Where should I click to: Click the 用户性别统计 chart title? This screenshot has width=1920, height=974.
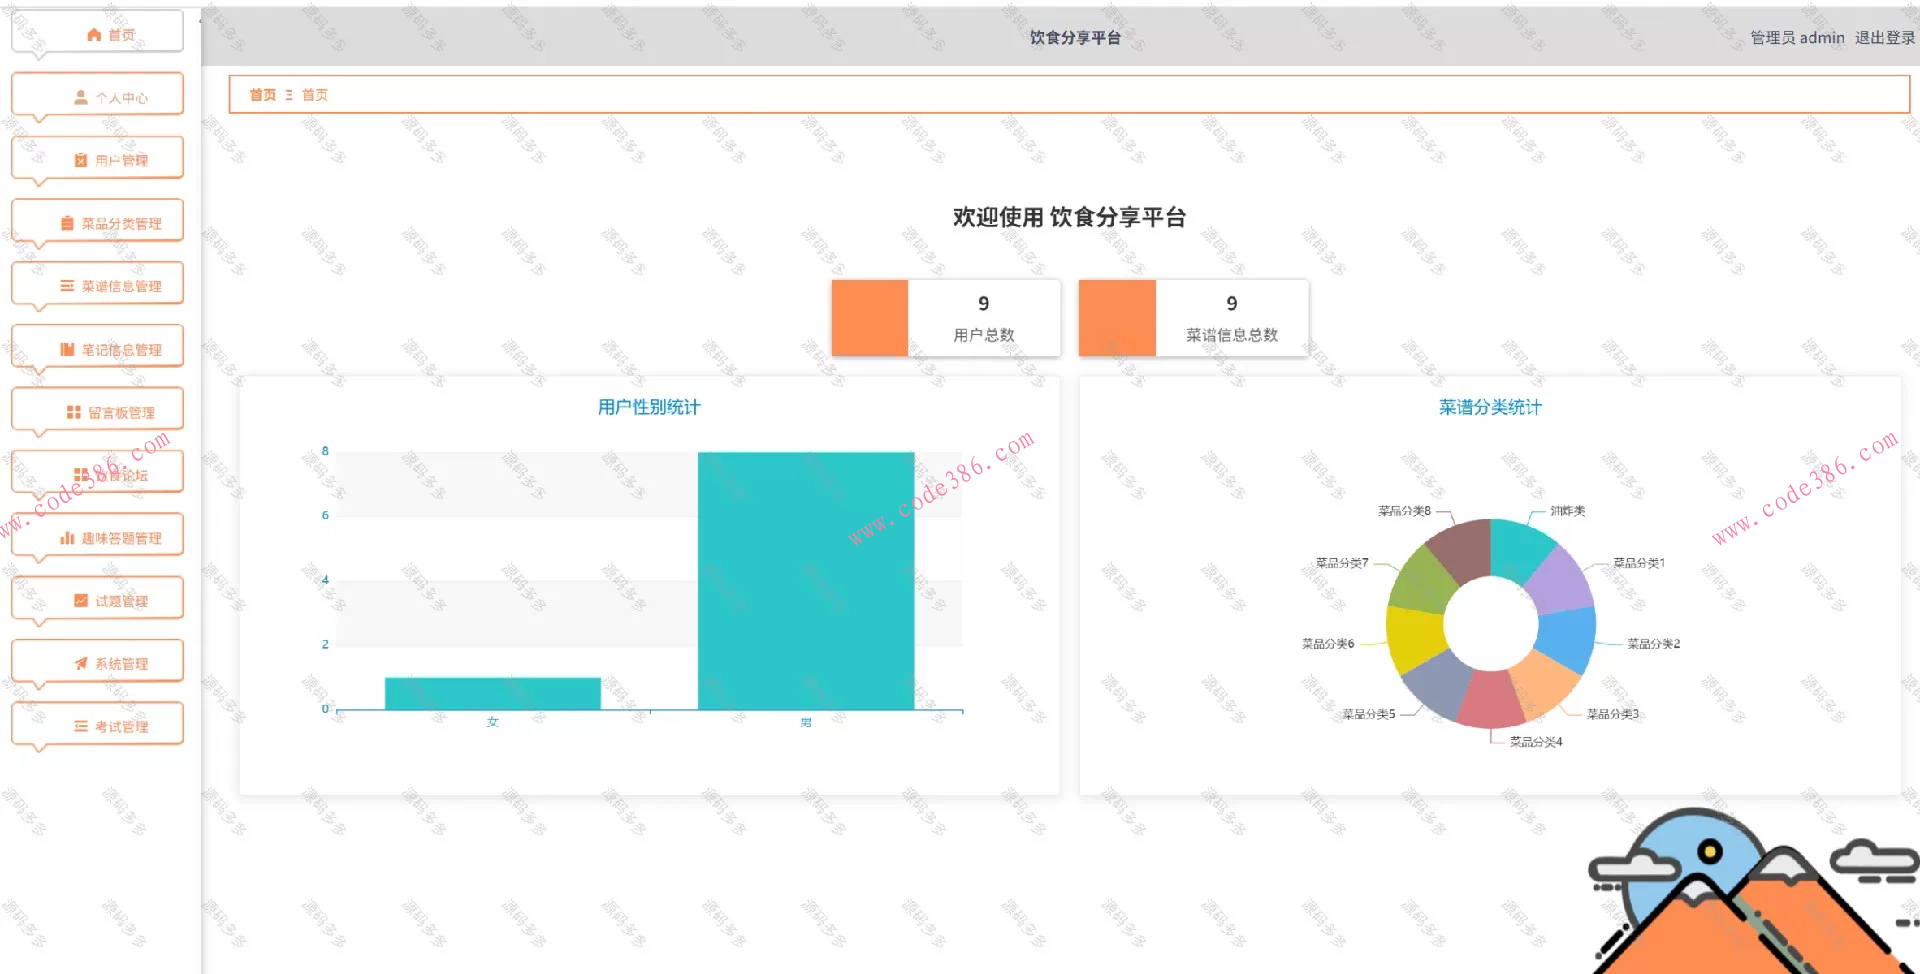(x=649, y=407)
